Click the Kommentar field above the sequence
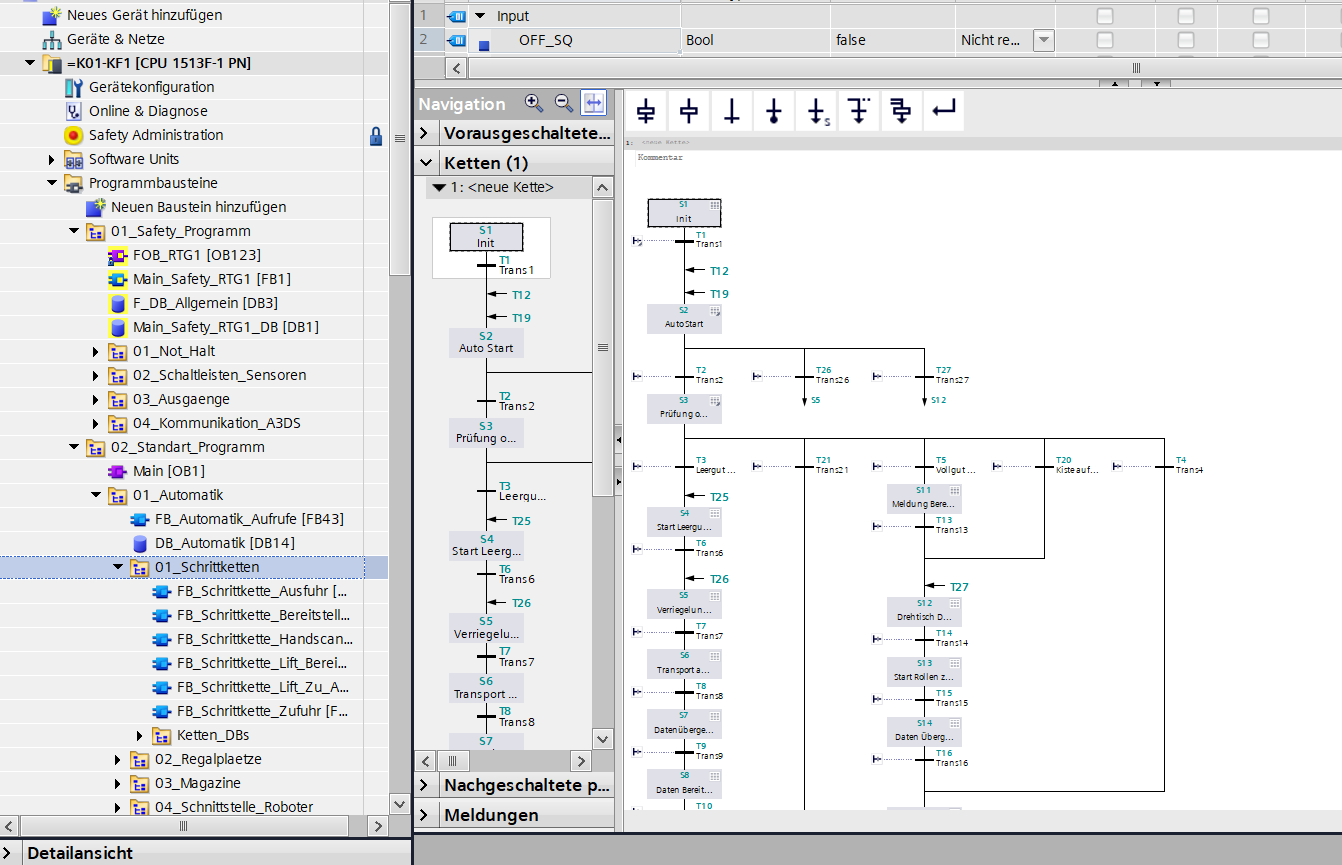This screenshot has width=1342, height=865. coord(660,158)
